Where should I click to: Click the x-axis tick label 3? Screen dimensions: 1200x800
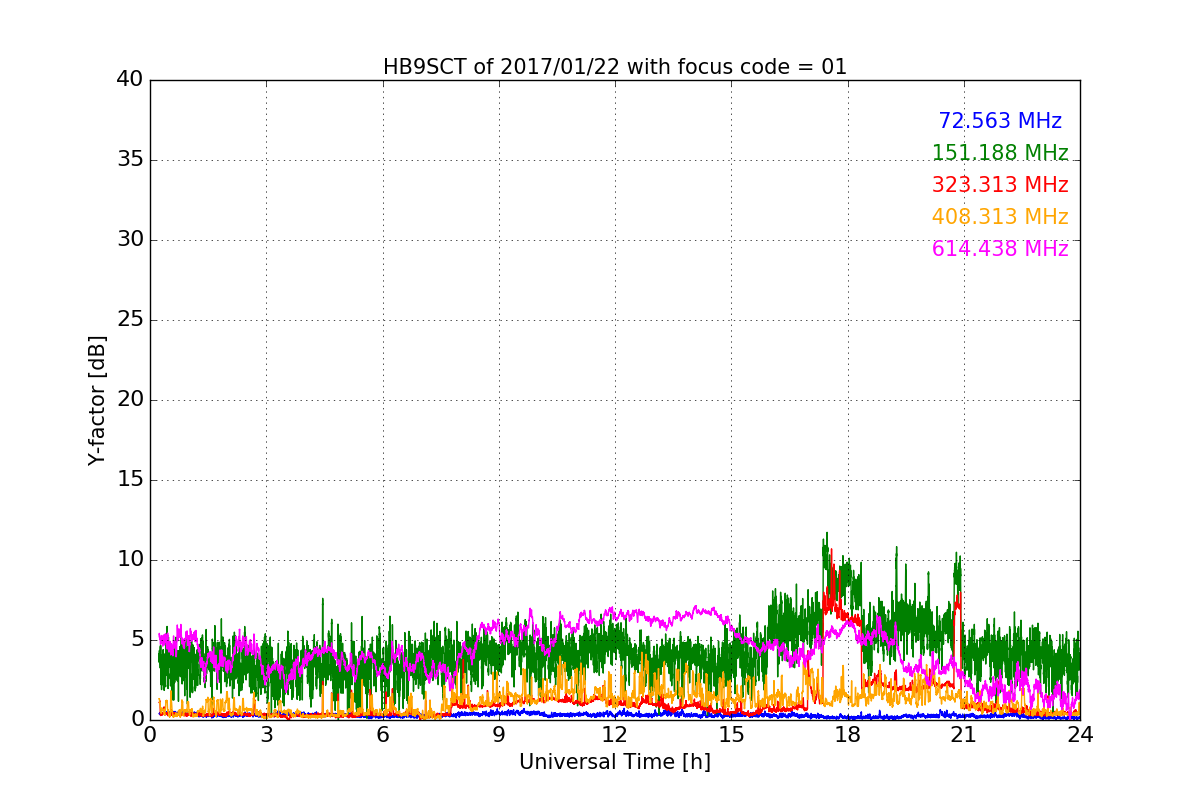click(266, 735)
